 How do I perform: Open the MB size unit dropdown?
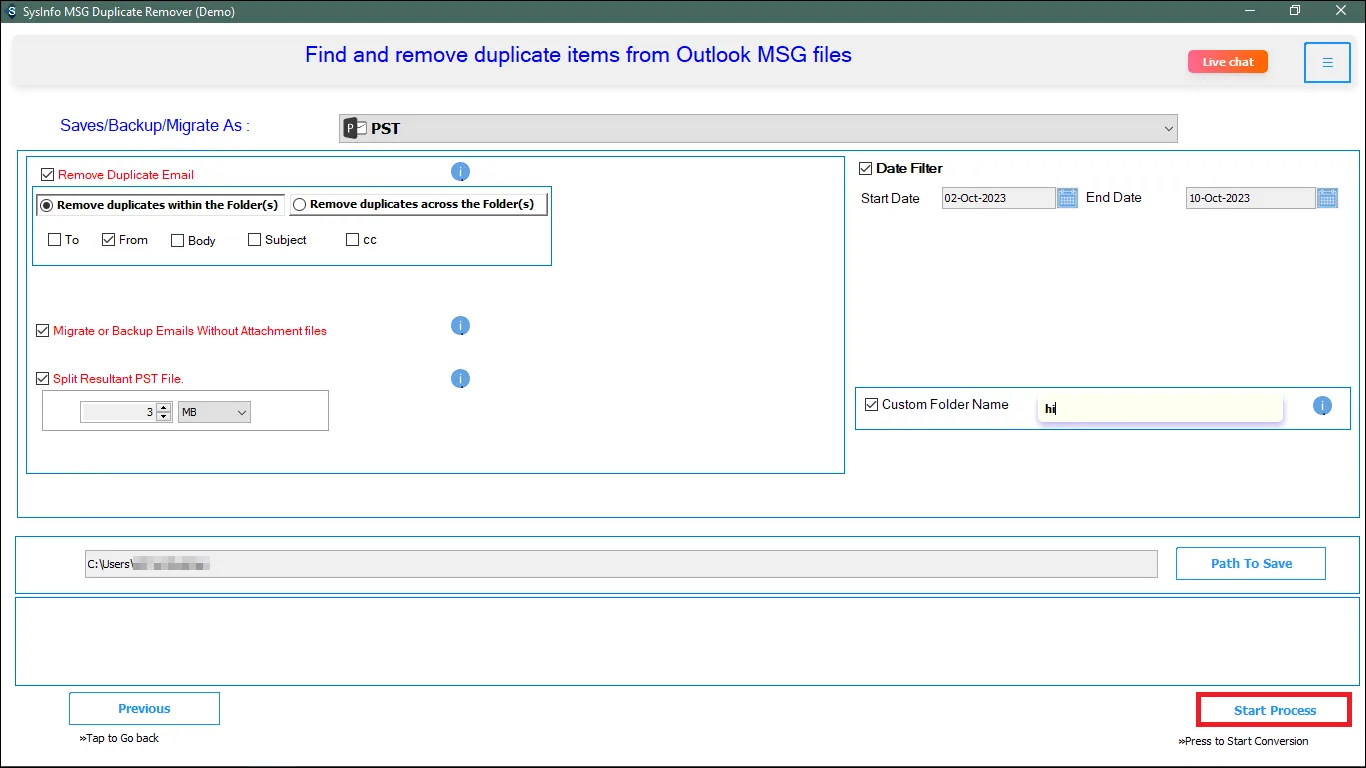214,412
